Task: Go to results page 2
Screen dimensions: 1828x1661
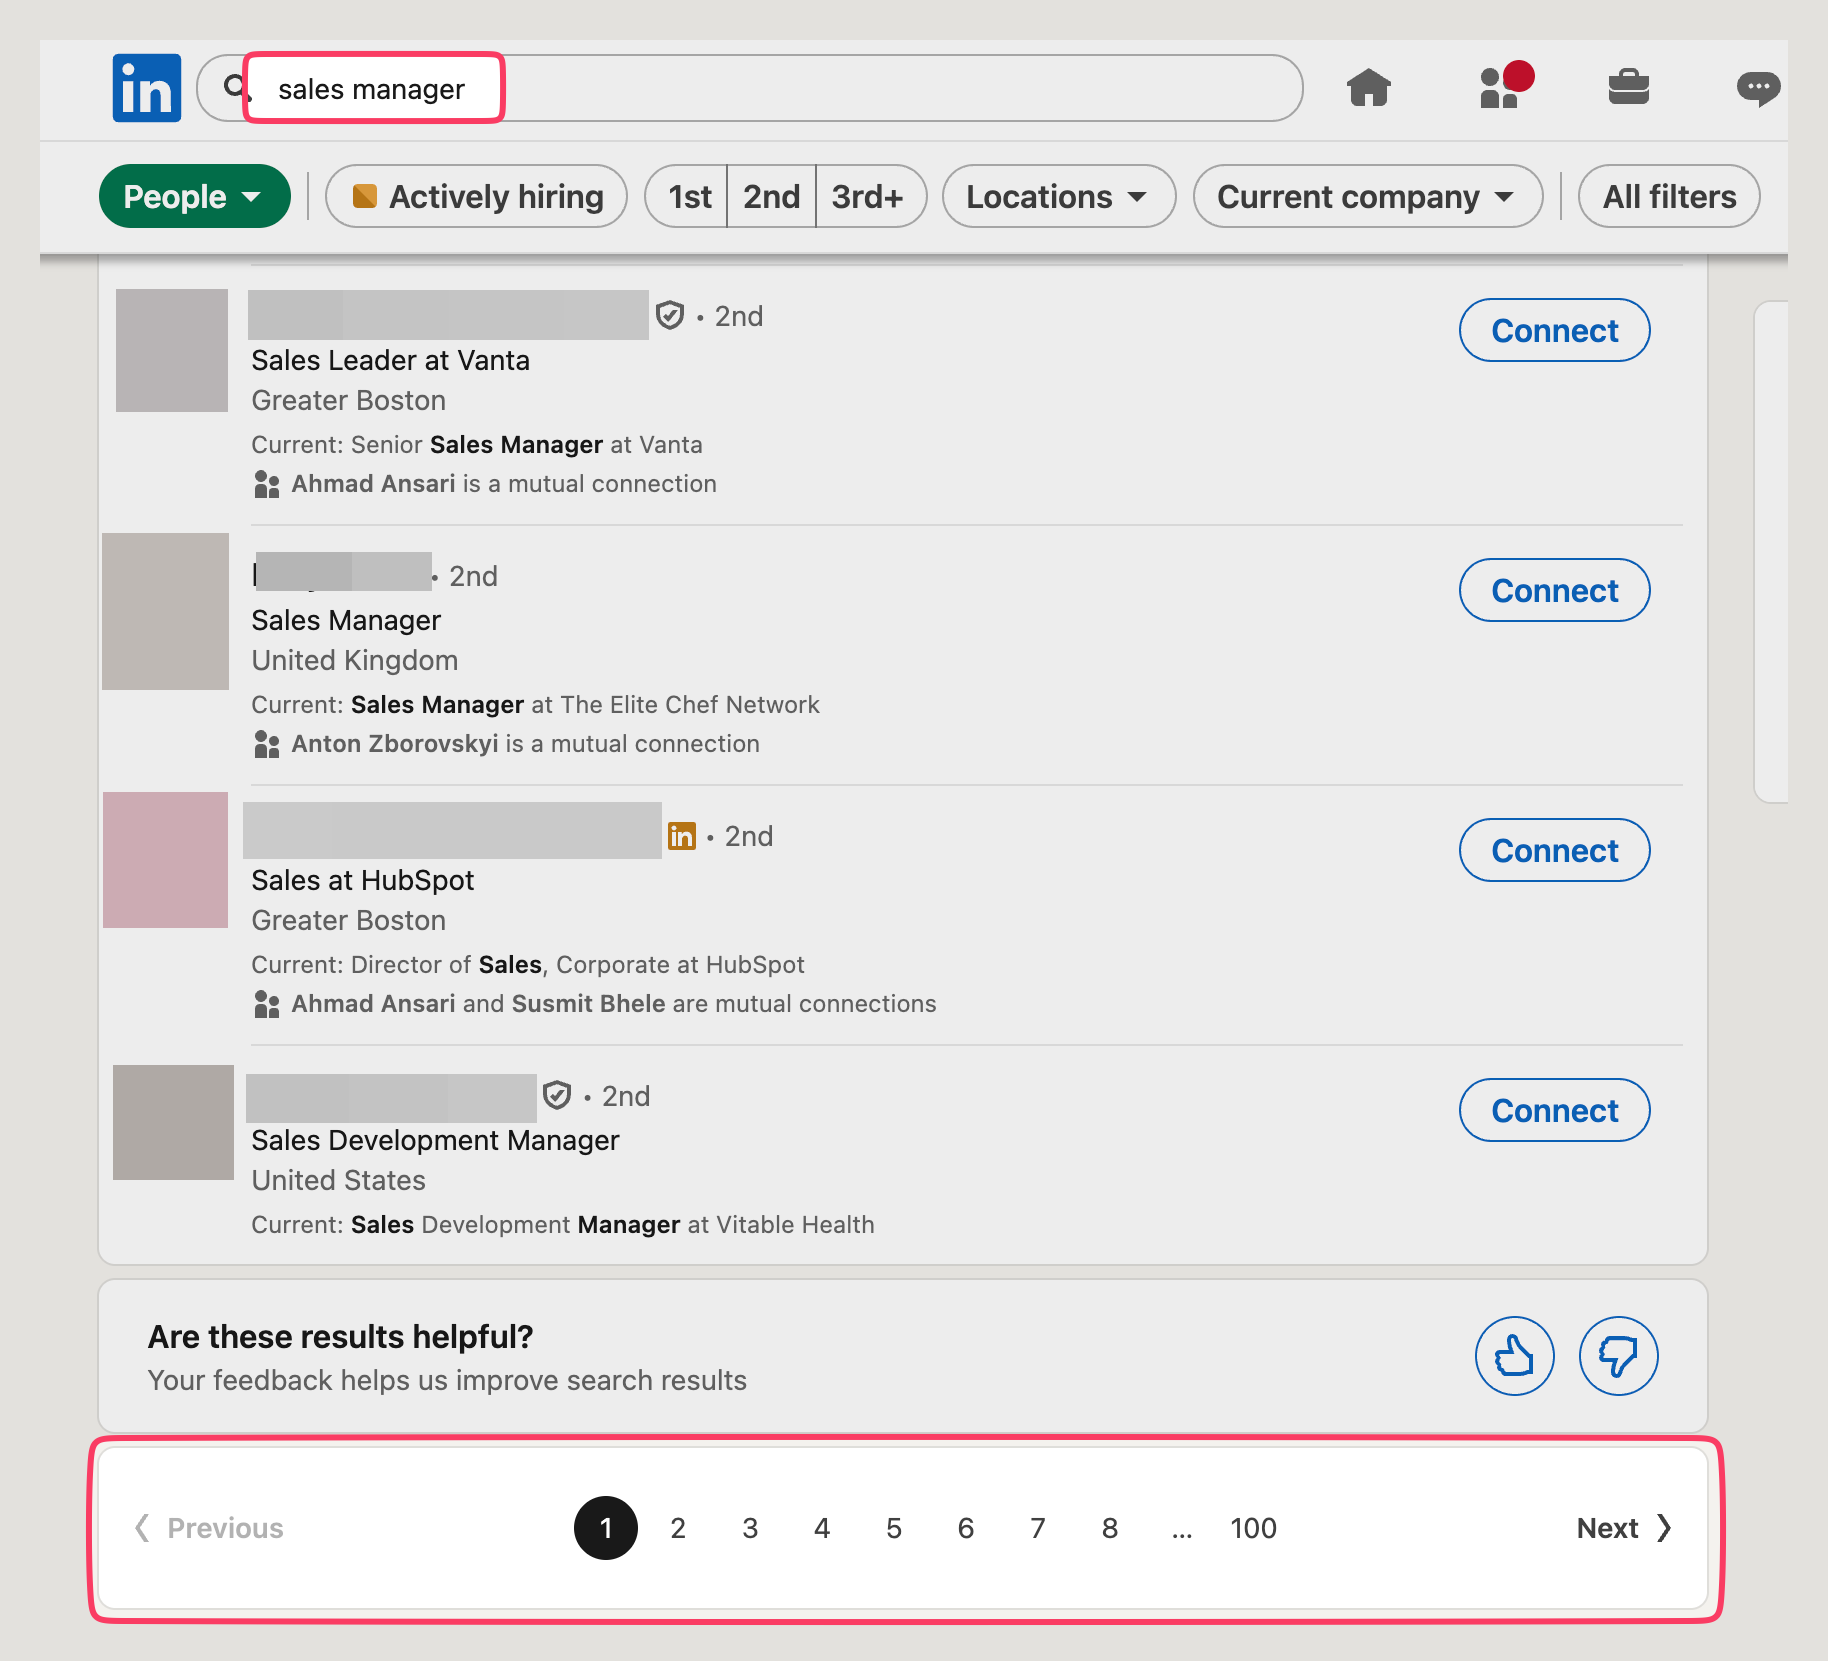Action: 678,1528
